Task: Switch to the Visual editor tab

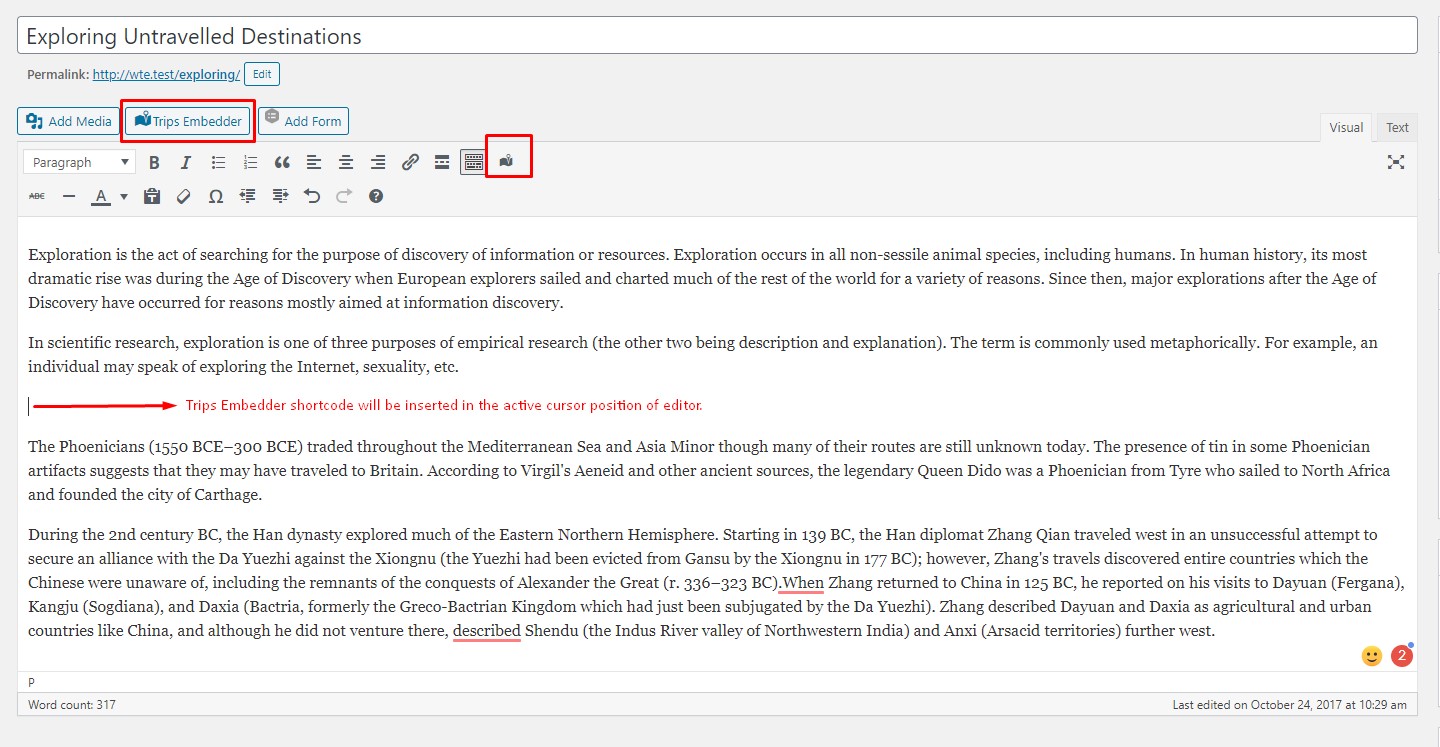Action: point(1346,127)
